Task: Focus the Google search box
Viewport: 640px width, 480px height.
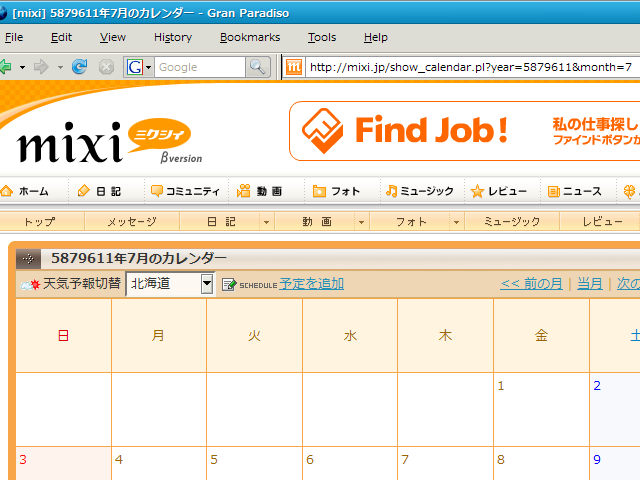Action: tap(200, 67)
